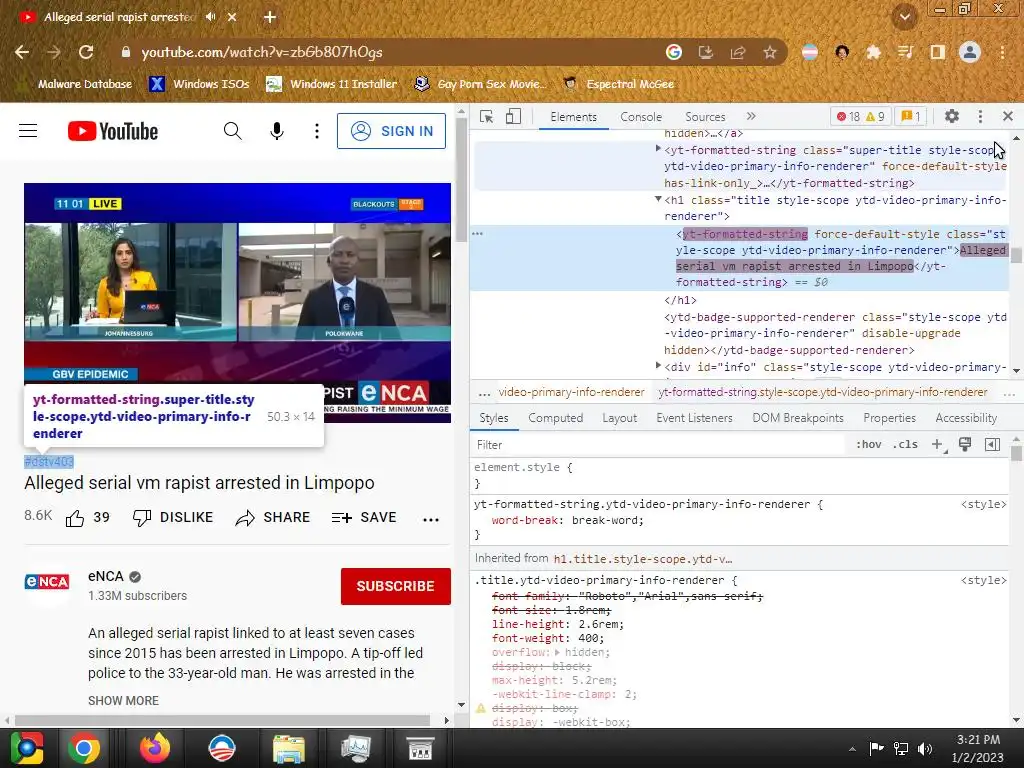Subscribe to the eNCA channel

[396, 586]
